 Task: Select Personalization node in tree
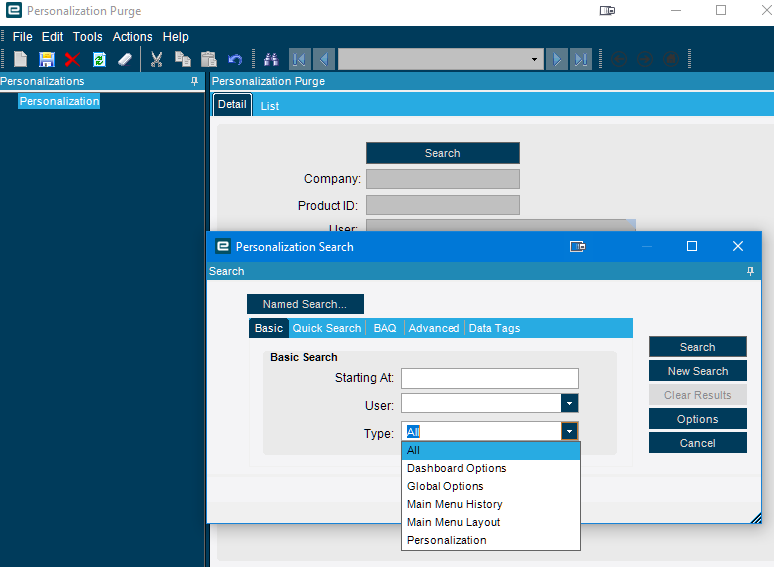pyautogui.click(x=59, y=101)
